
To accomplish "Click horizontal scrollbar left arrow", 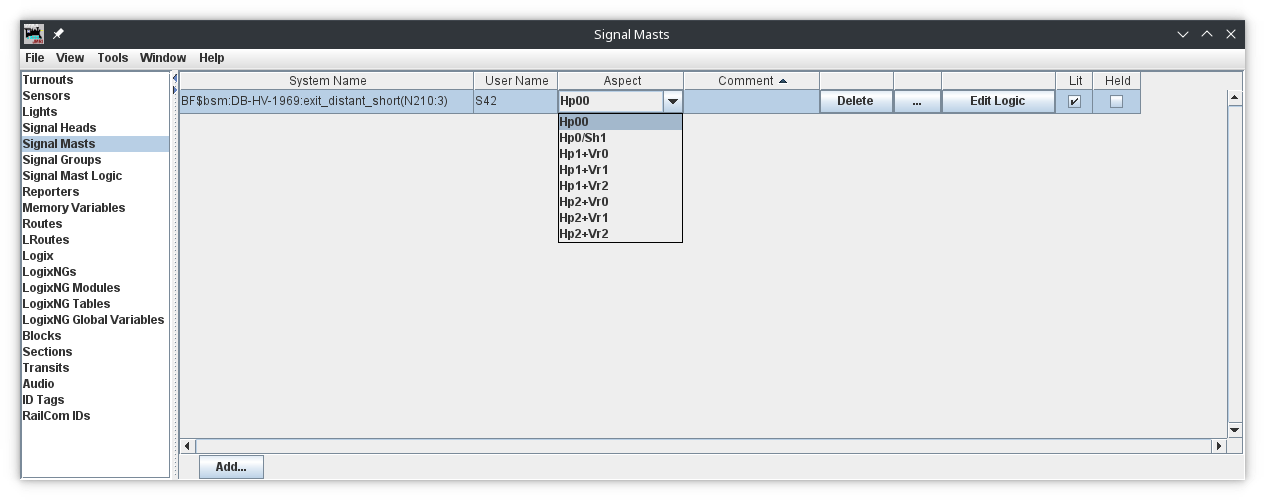I will (x=188, y=446).
